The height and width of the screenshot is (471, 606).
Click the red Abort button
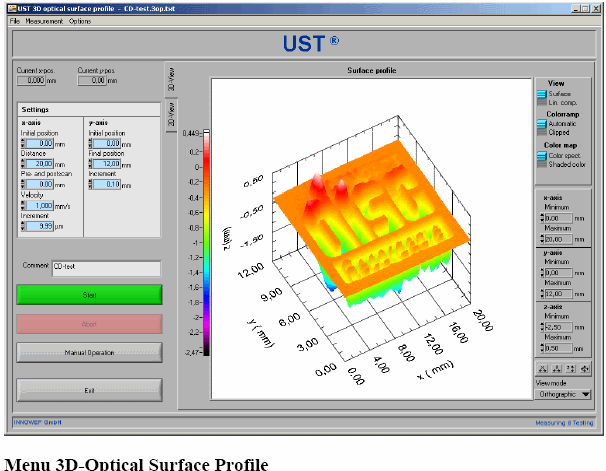89,324
